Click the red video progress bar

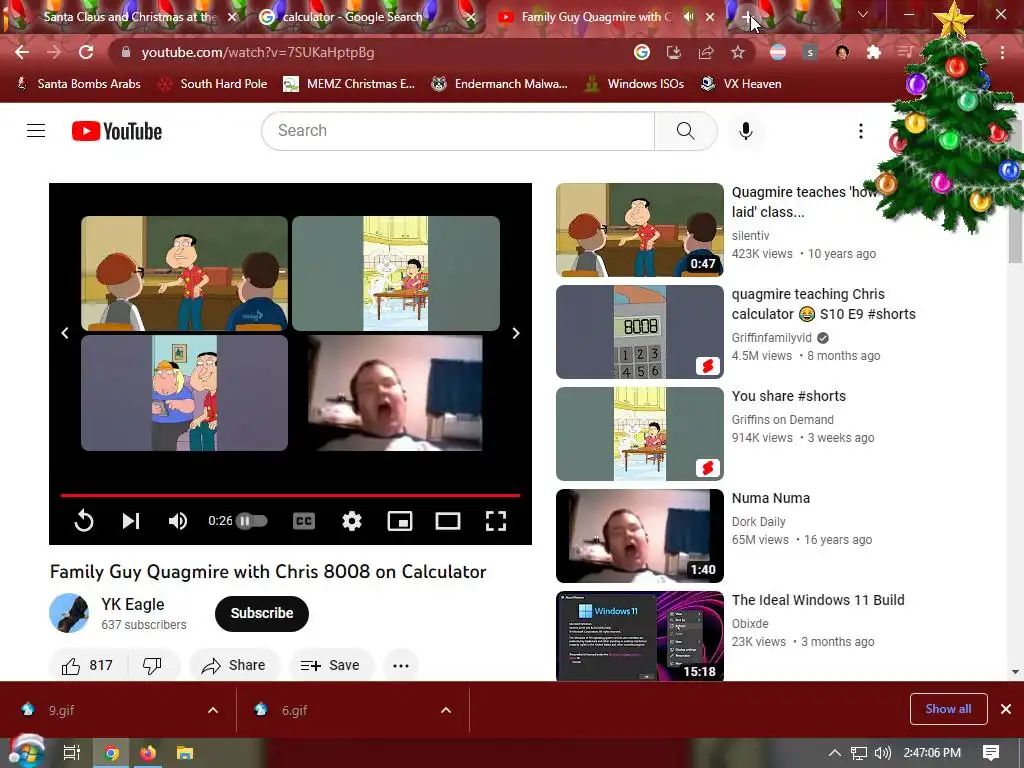pos(290,496)
